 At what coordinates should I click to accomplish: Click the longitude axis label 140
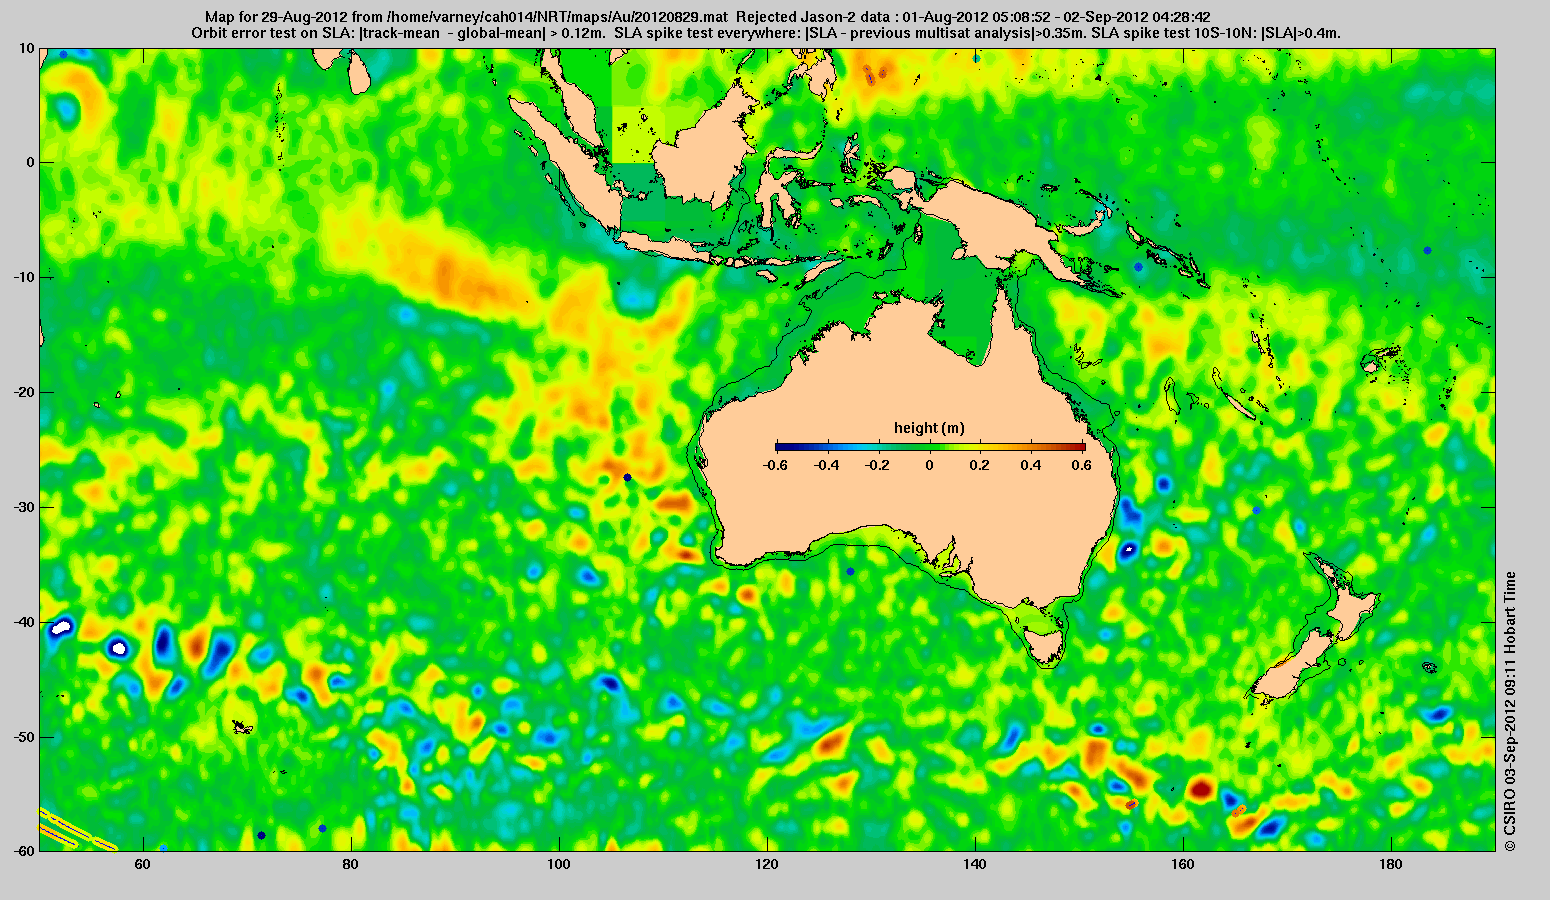975,864
